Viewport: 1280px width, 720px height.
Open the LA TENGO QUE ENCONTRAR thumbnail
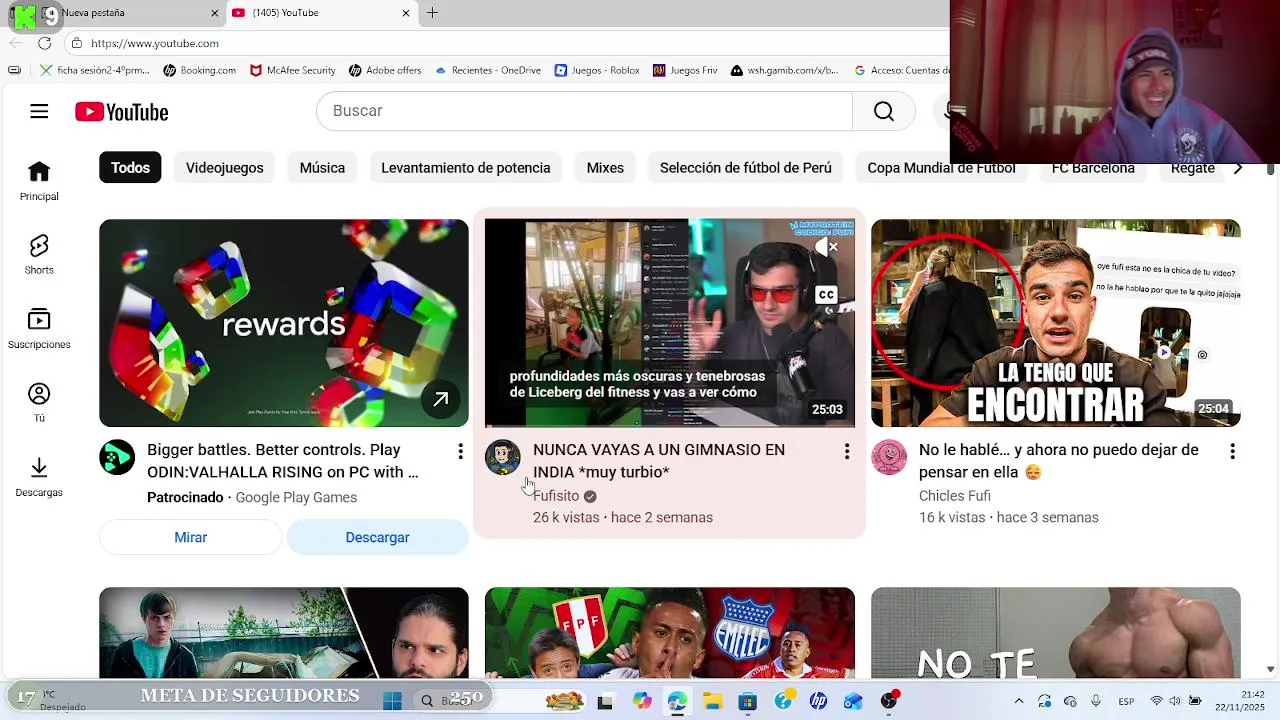[1056, 323]
